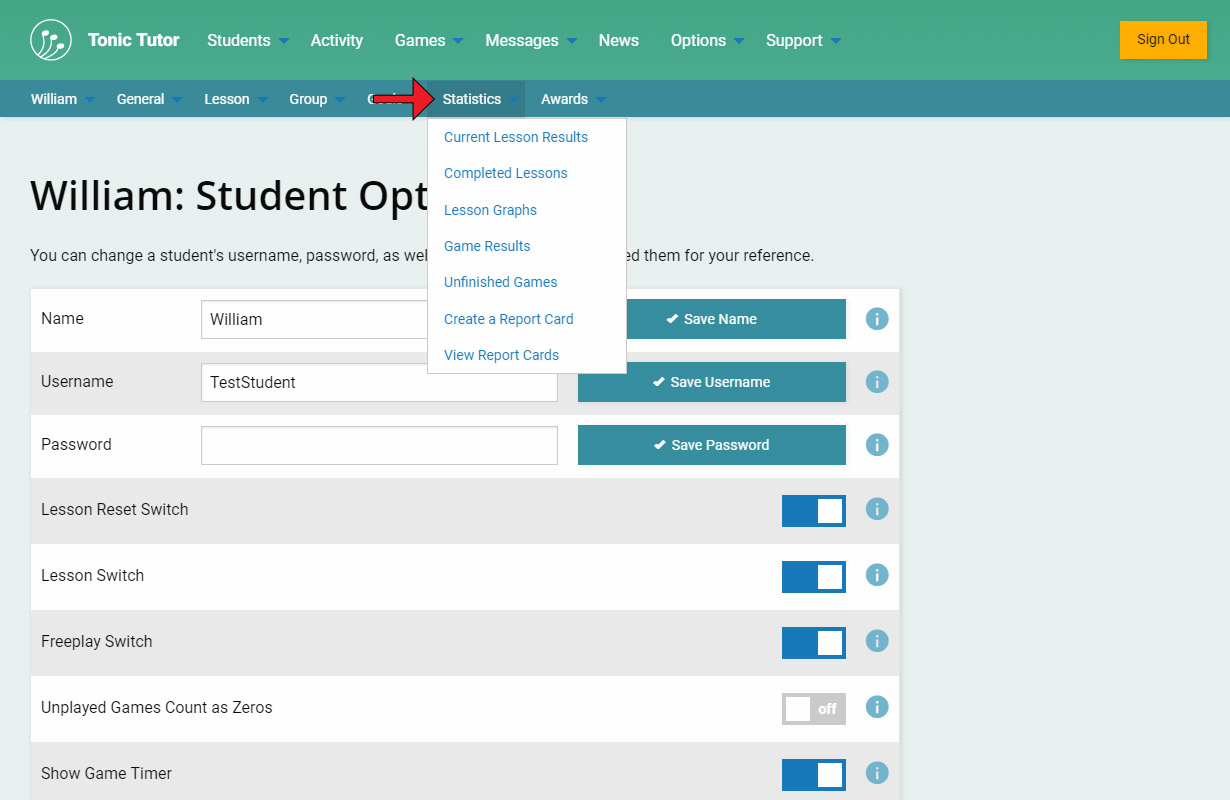
Task: Choose Create a Report Card menu entry
Action: tap(508, 319)
